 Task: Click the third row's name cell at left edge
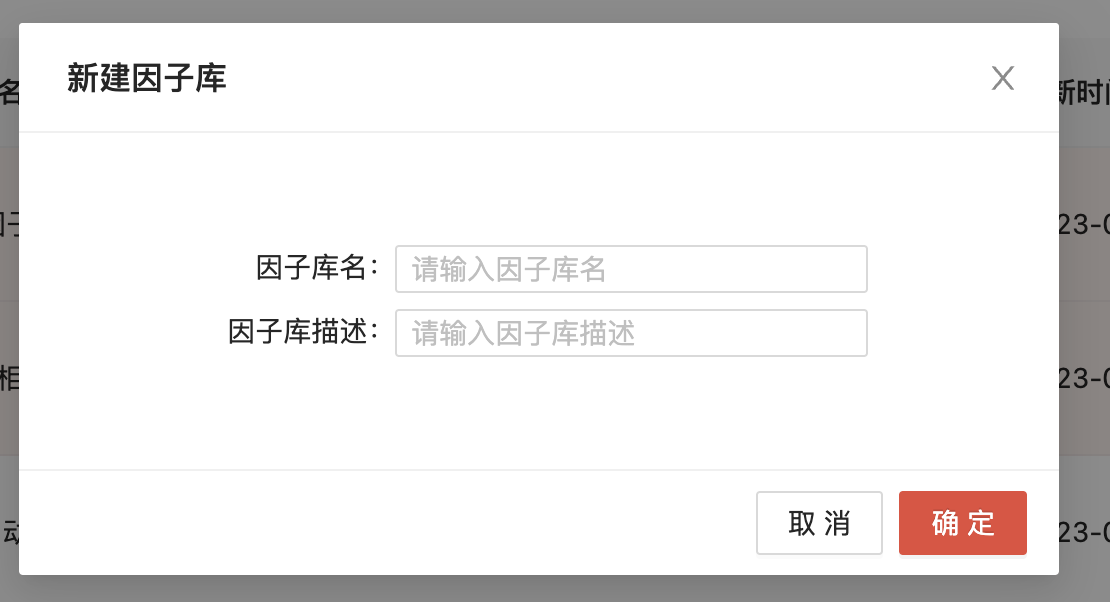9,531
